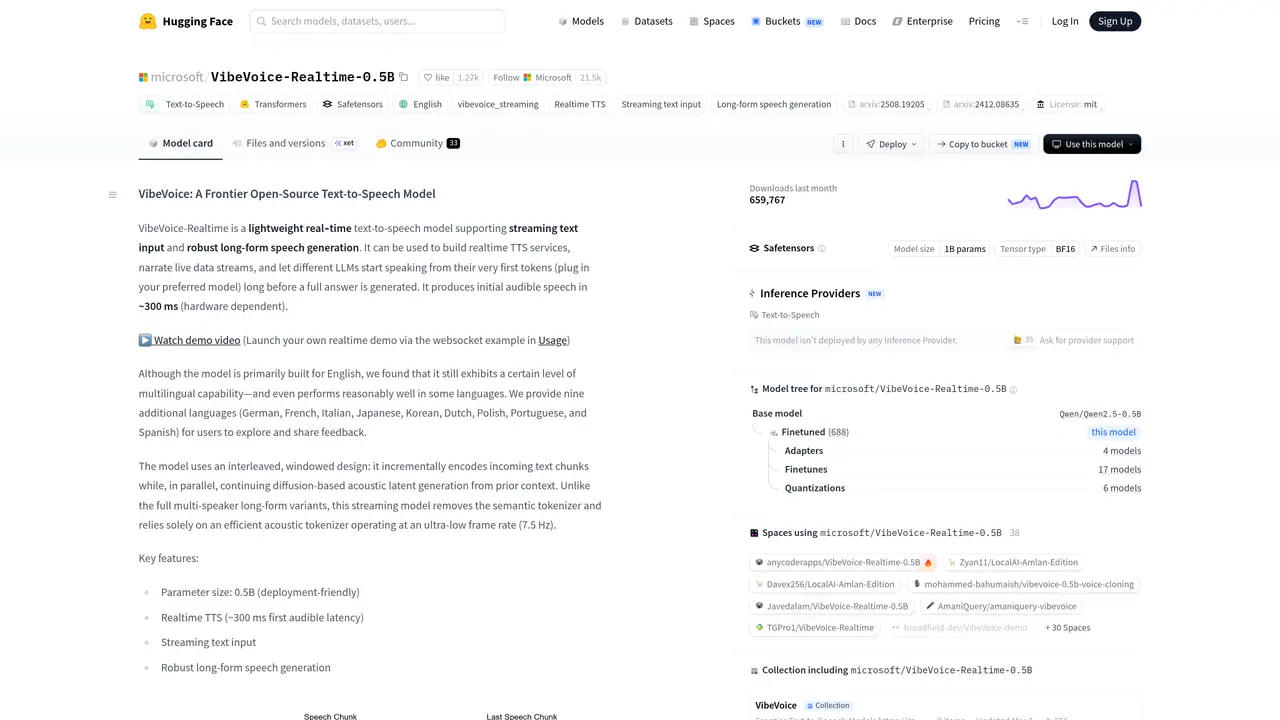Click the model tree info icon
This screenshot has width=1280, height=720.
pos(1013,390)
